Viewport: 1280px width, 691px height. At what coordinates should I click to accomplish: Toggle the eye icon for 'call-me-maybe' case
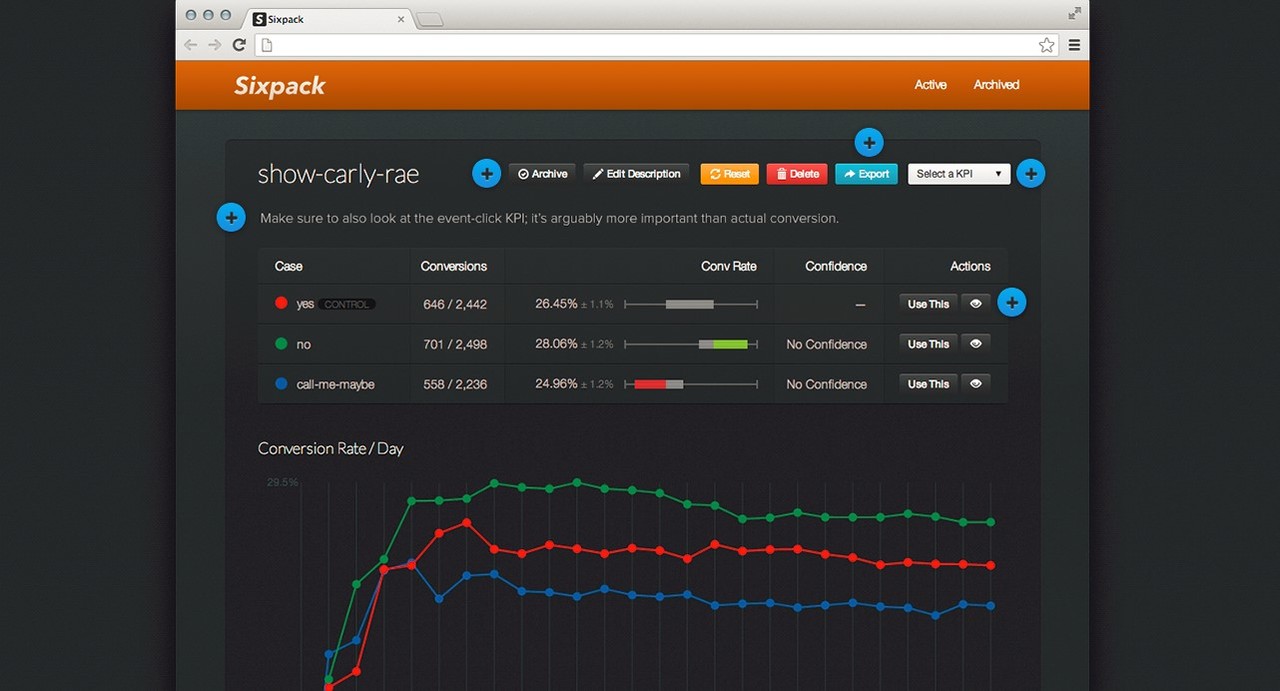[975, 384]
